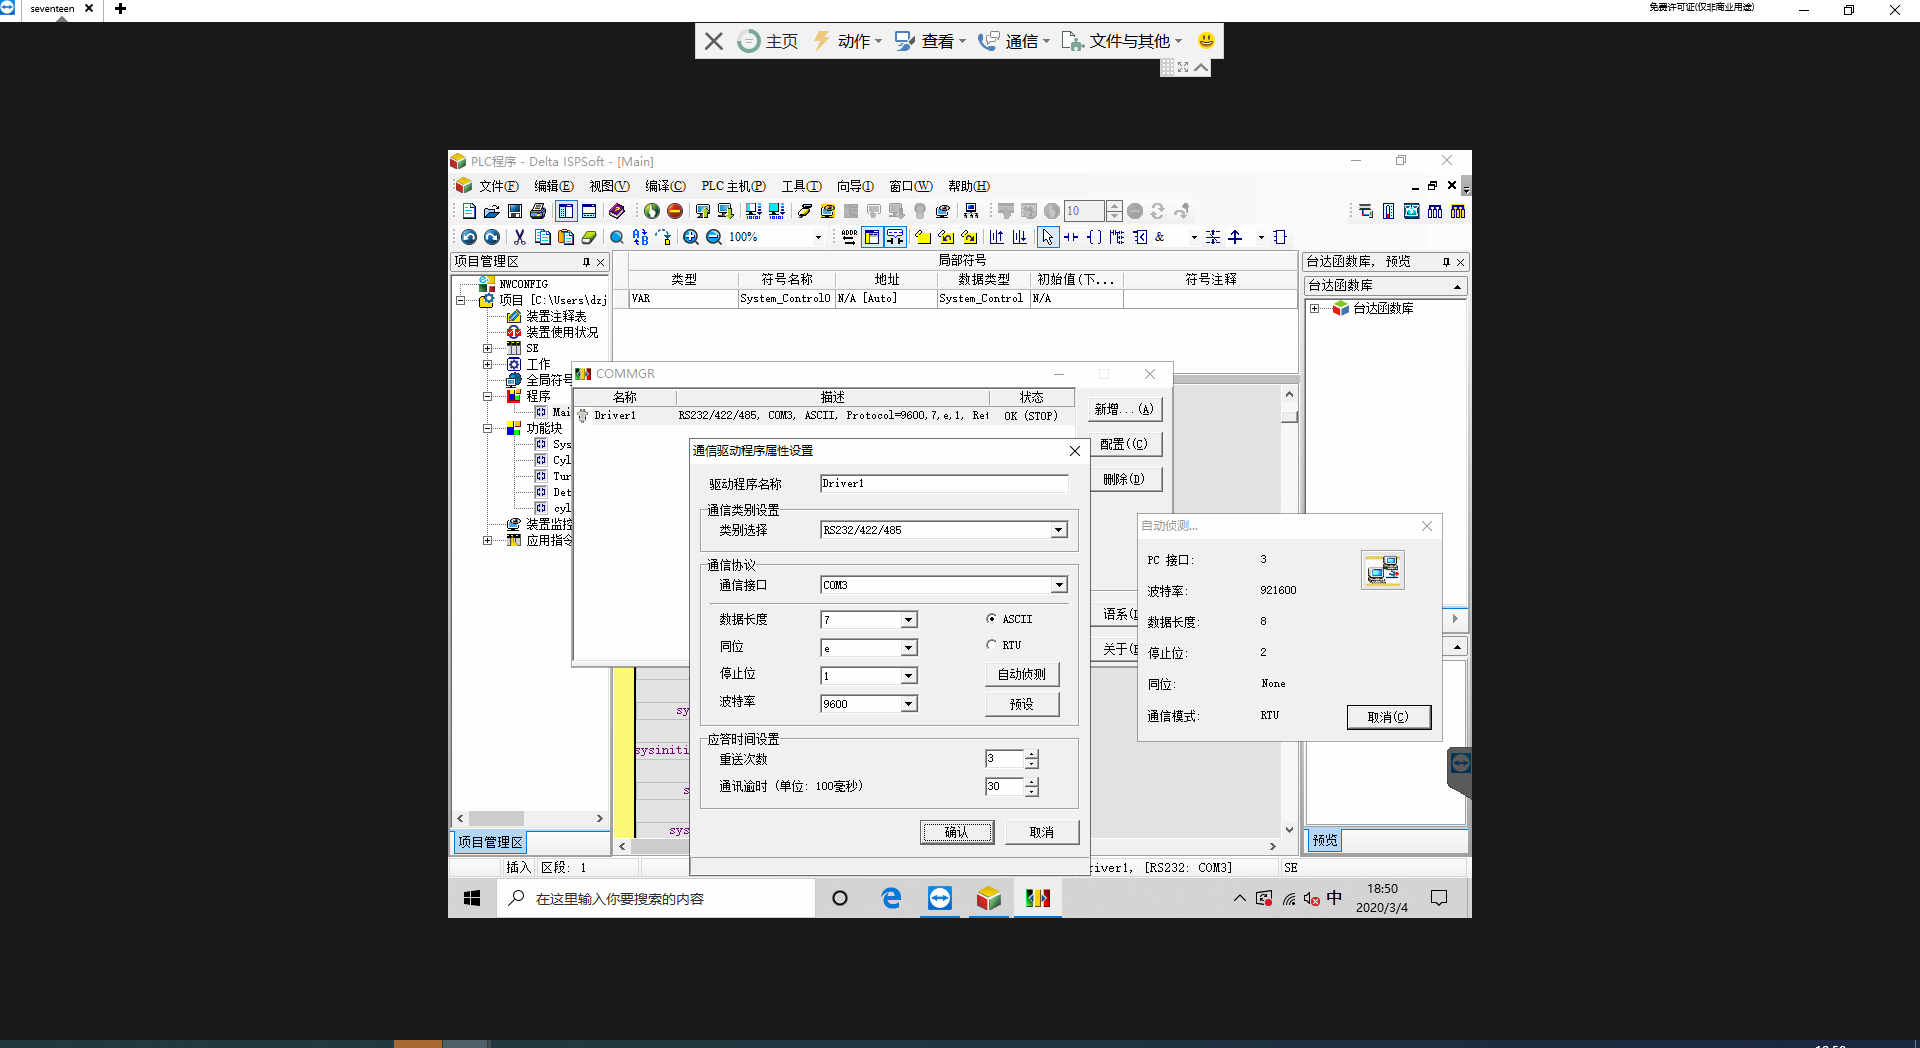1920x1048 pixels.
Task: Click the Eraser delete icon
Action: [589, 237]
